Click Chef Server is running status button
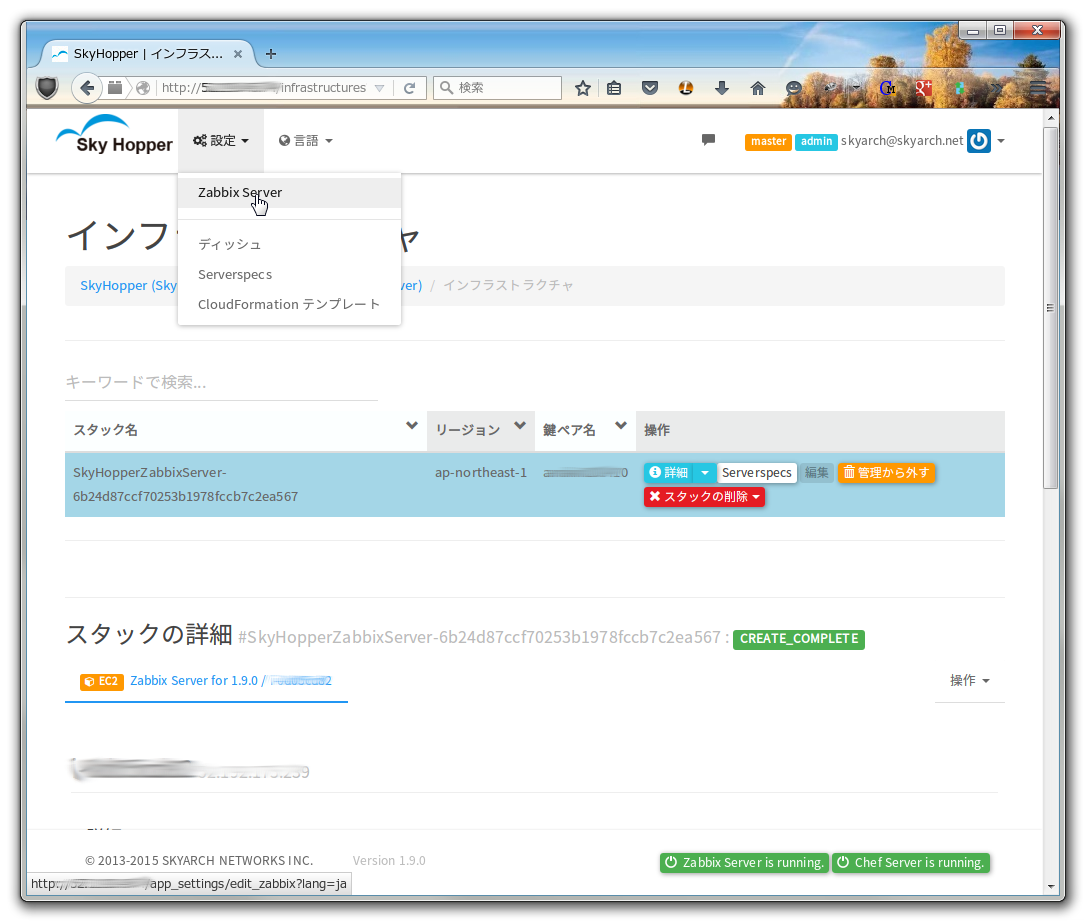Viewport: 1086px width, 922px height. 911,862
